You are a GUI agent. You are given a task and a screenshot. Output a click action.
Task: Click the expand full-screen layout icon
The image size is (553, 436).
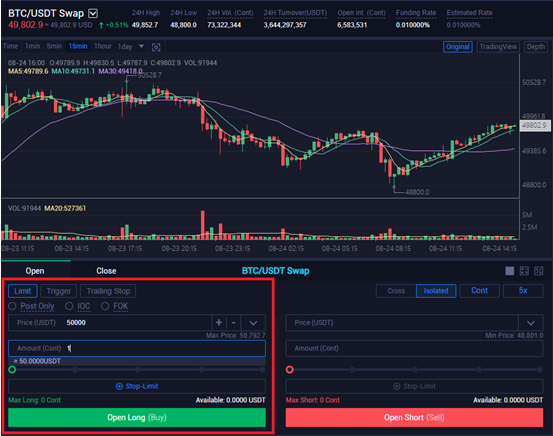539,271
